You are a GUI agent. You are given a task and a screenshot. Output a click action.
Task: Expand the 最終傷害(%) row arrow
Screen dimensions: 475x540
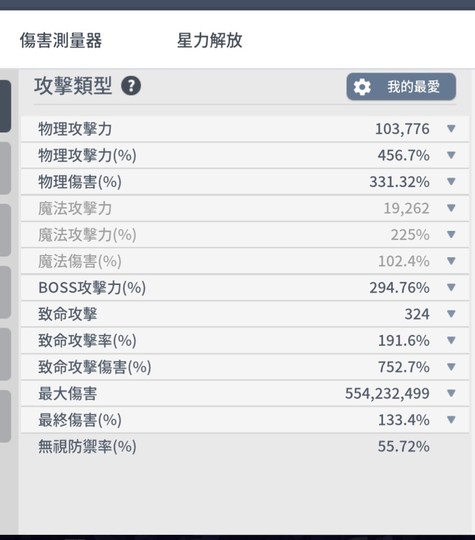click(x=451, y=419)
